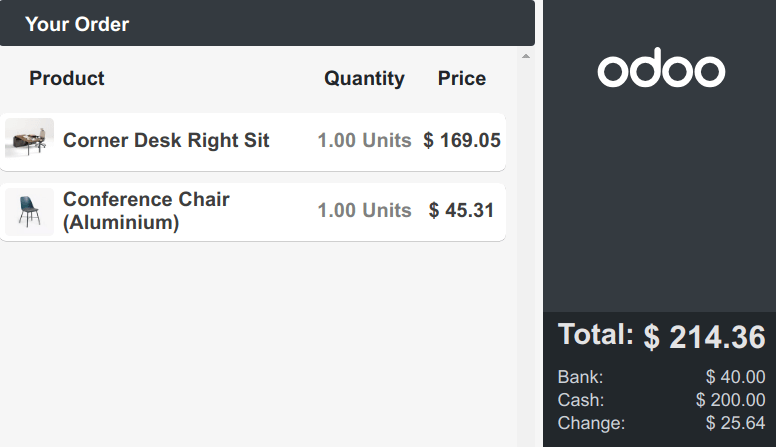Select the Conference Chair (Aluminium) name

146,211
